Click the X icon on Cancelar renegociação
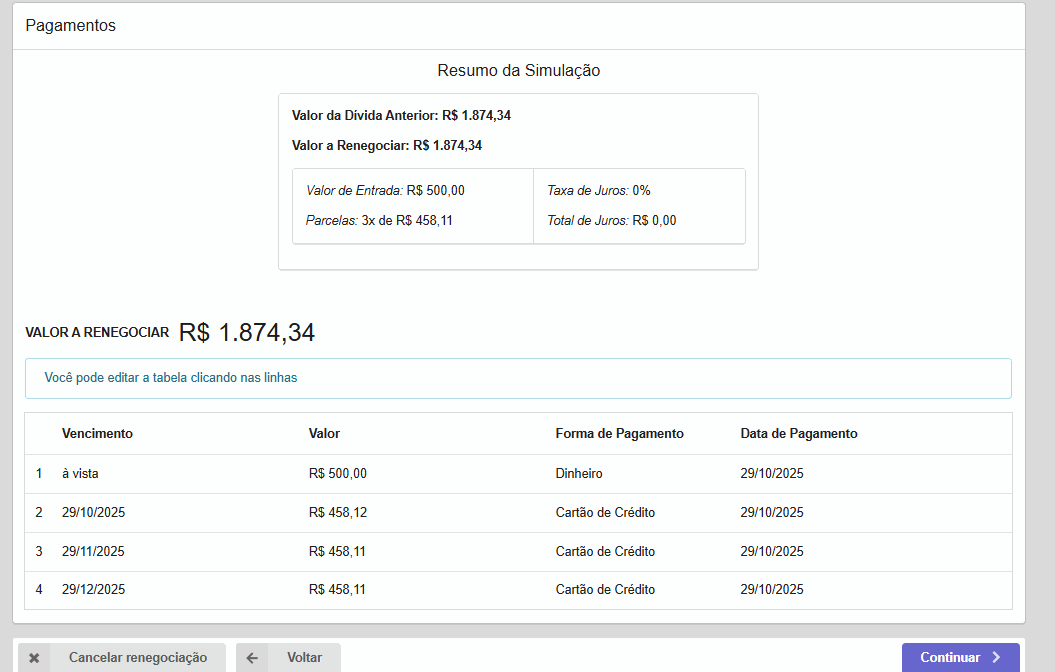The width and height of the screenshot is (1055, 672). click(34, 658)
